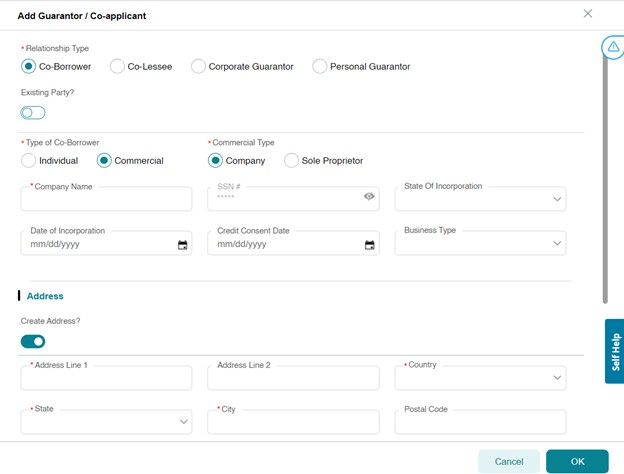Click the Cancel button
Viewport: 624px width, 474px height.
pos(509,461)
